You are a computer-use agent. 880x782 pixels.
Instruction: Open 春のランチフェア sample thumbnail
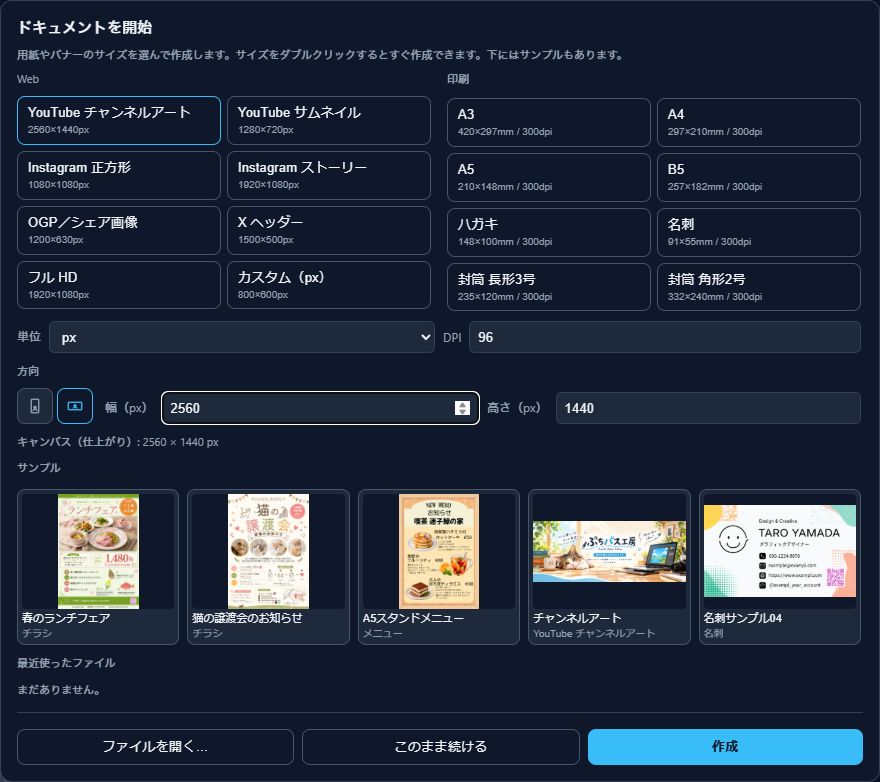(98, 567)
